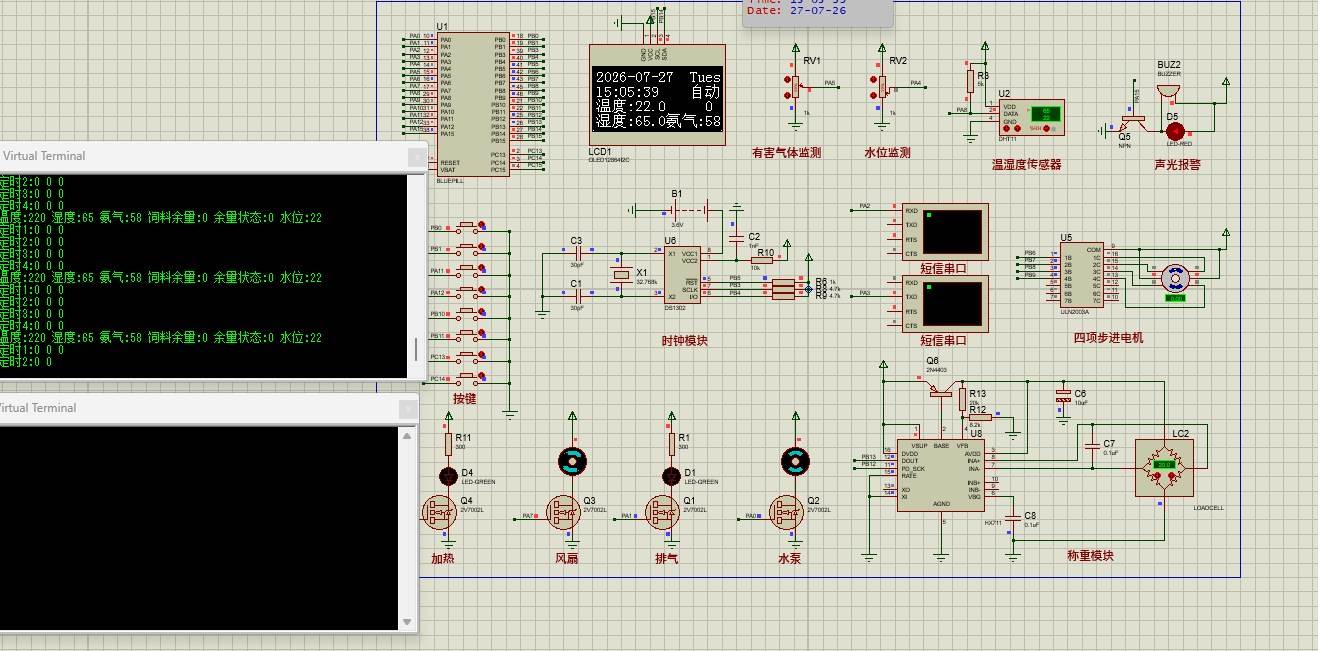1318x651 pixels.
Task: Select the lower serial terminal component
Action: point(945,304)
